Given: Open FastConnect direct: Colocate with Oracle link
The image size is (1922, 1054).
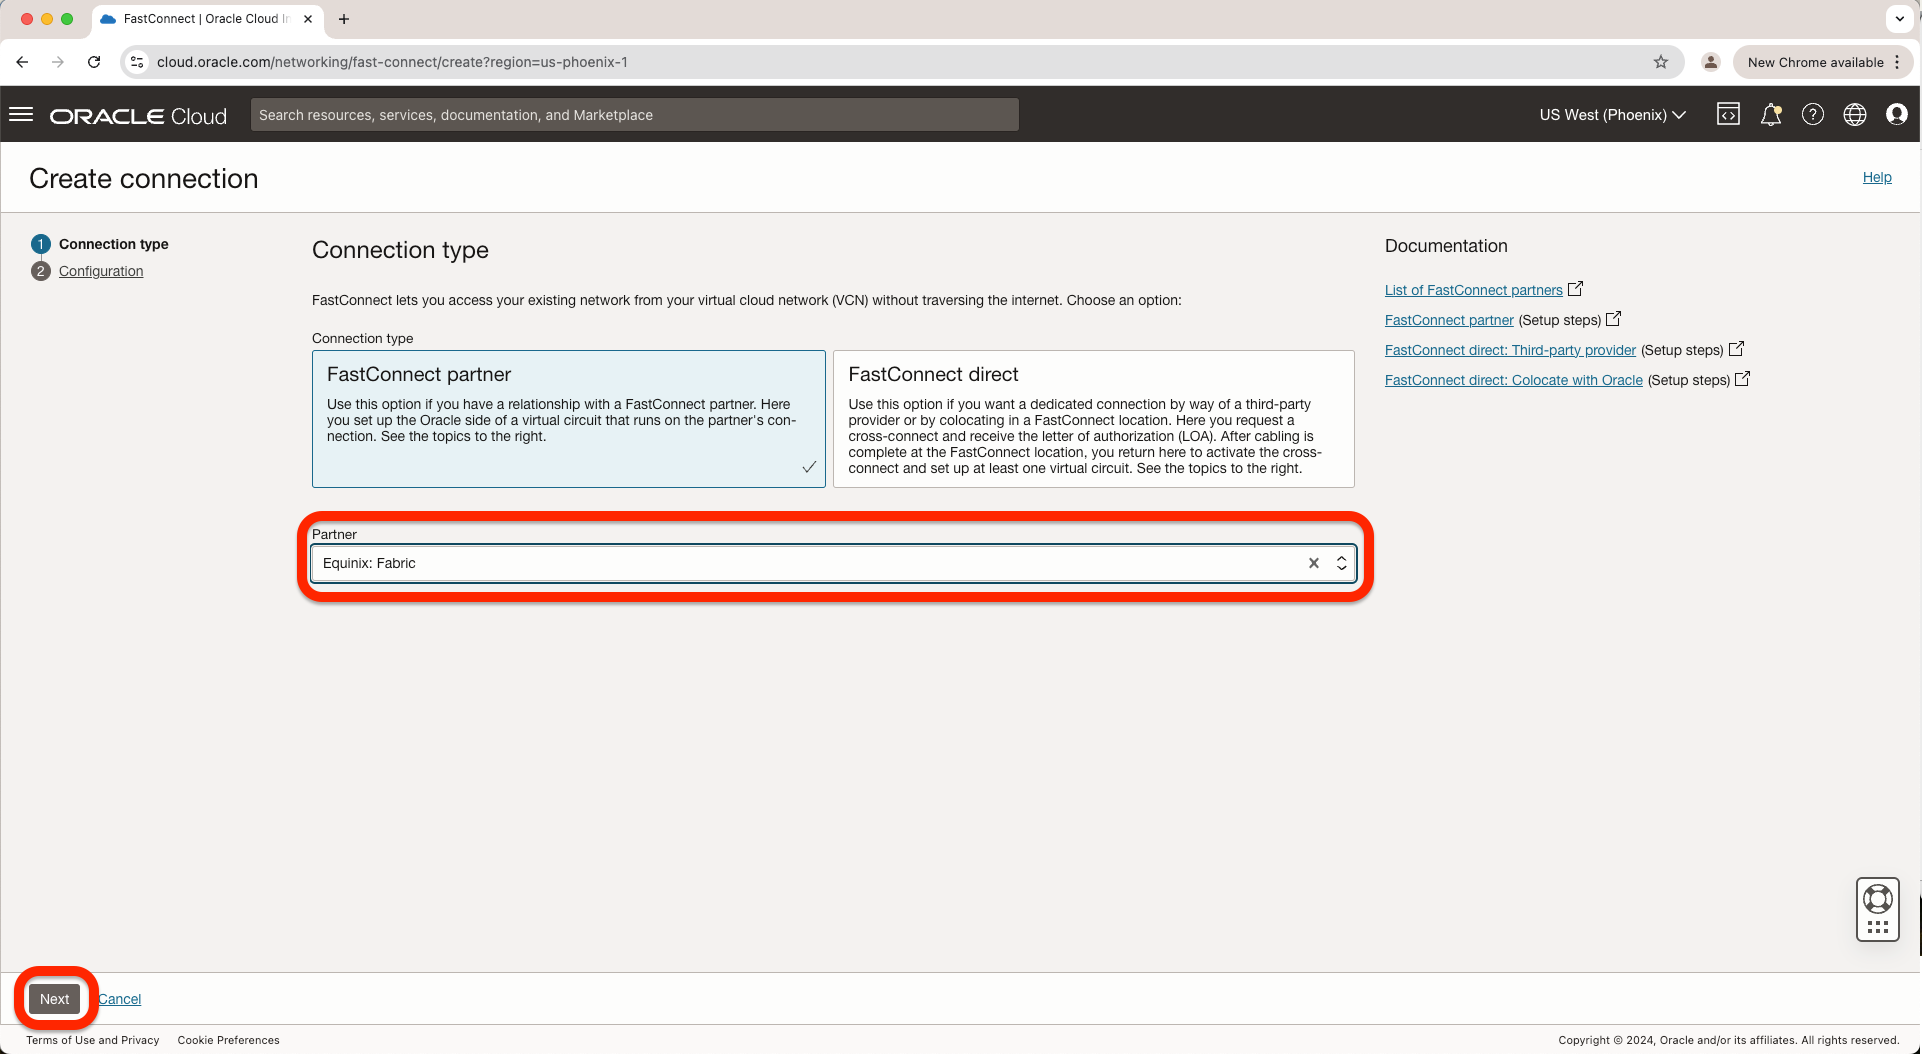Looking at the screenshot, I should pos(1514,380).
